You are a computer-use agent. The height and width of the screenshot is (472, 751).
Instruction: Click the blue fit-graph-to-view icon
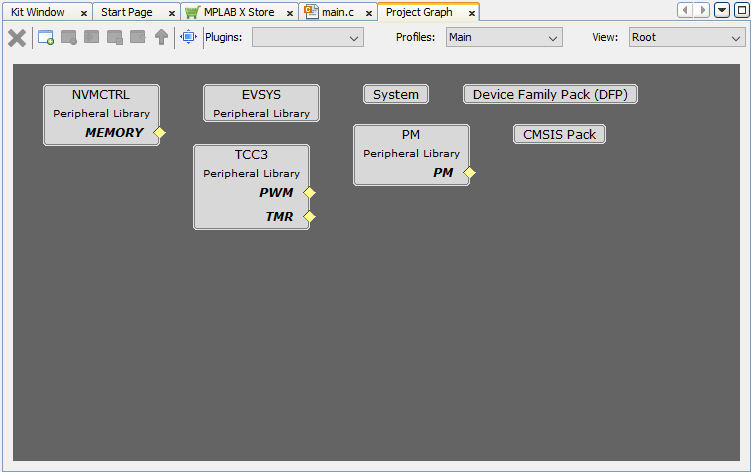tap(188, 37)
